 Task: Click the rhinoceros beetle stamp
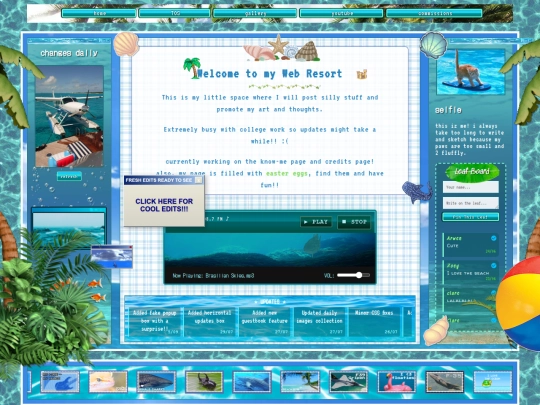204,382
